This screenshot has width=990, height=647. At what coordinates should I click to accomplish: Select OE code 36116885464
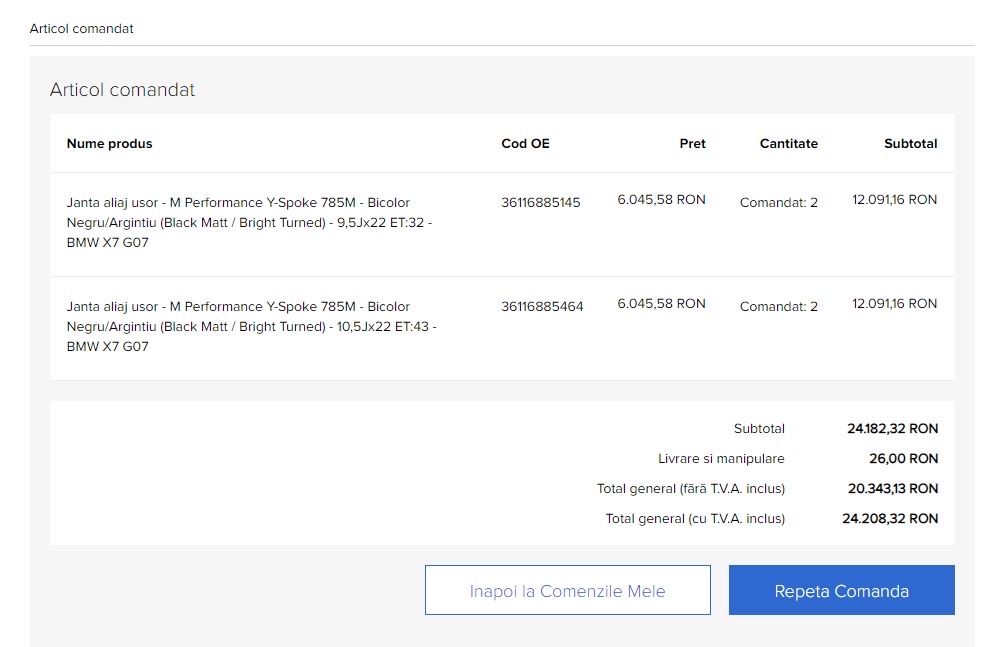tap(542, 306)
